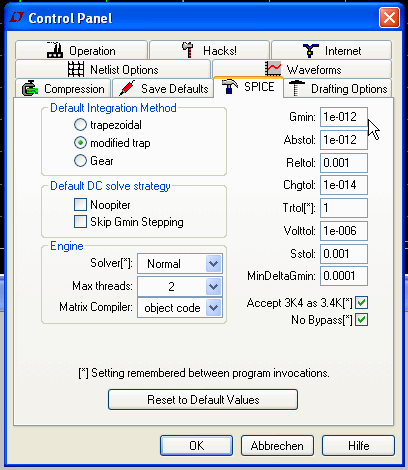Viewport: 408px width, 470px height.
Task: Uncheck the No Bypass option
Action: point(361,320)
